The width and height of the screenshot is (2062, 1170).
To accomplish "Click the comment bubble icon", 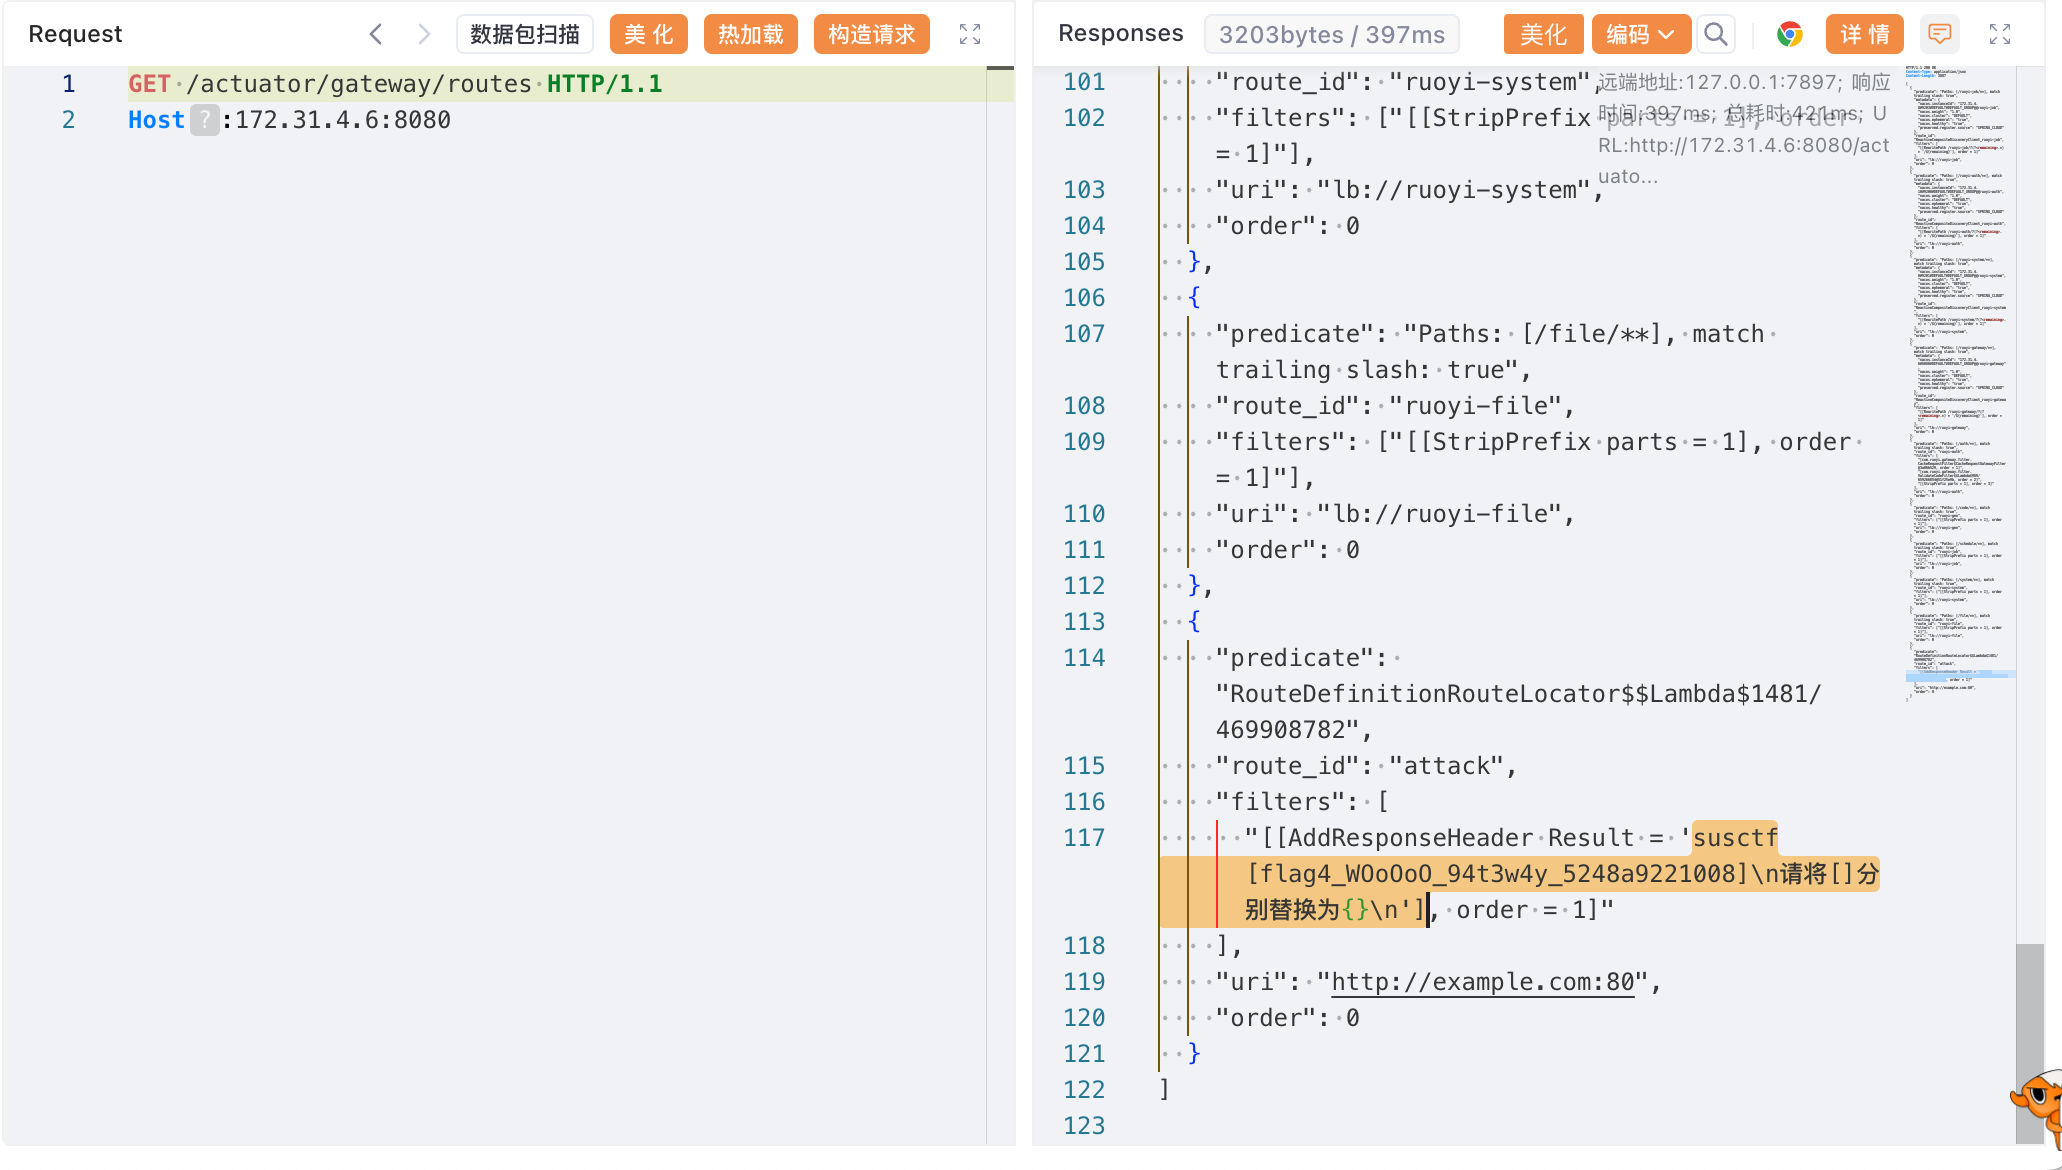I will tap(1939, 34).
